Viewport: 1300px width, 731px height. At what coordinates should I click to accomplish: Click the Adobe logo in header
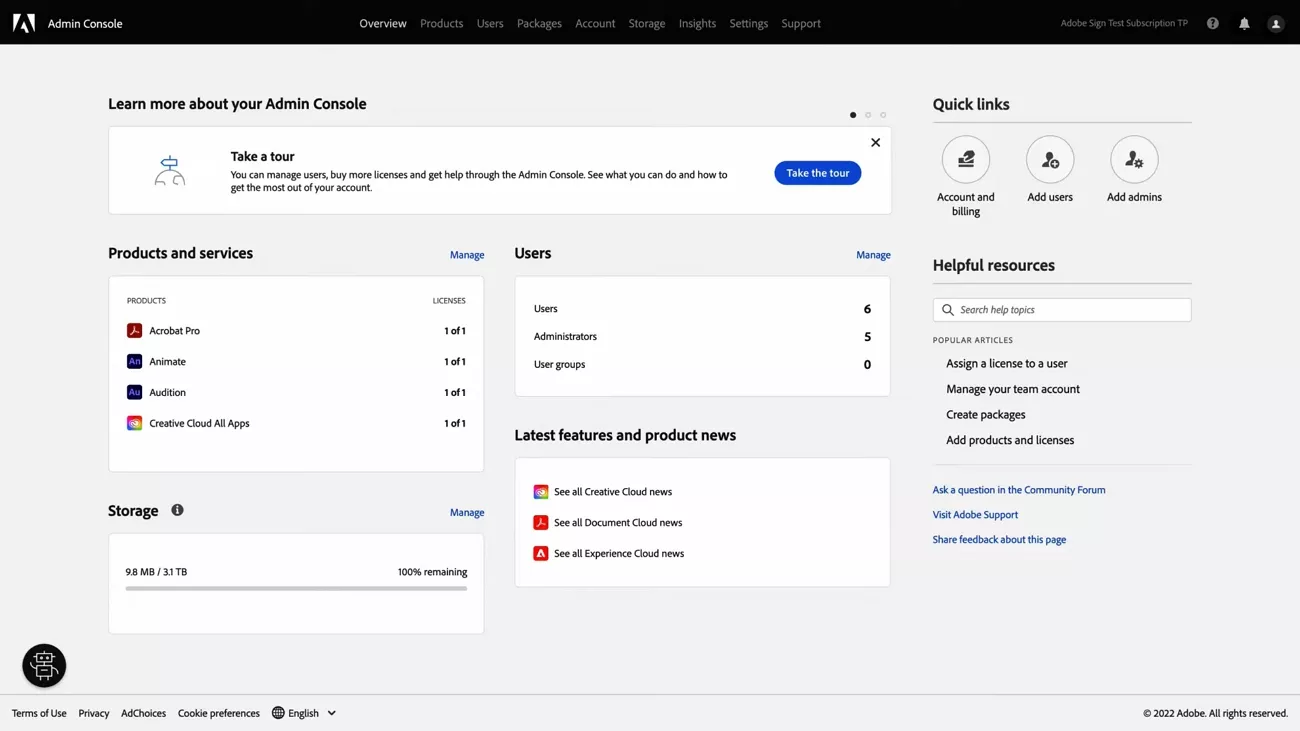point(24,23)
